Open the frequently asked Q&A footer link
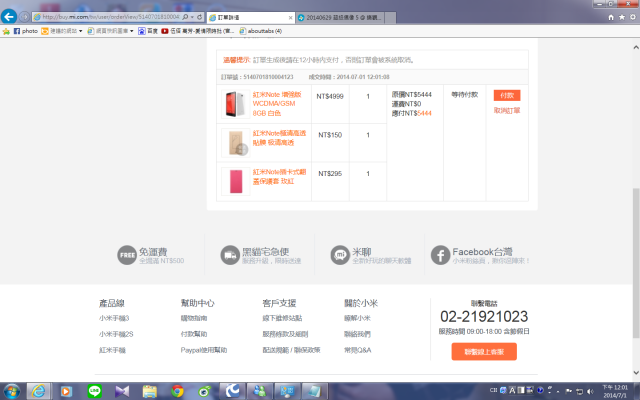The image size is (640, 400). [358, 350]
